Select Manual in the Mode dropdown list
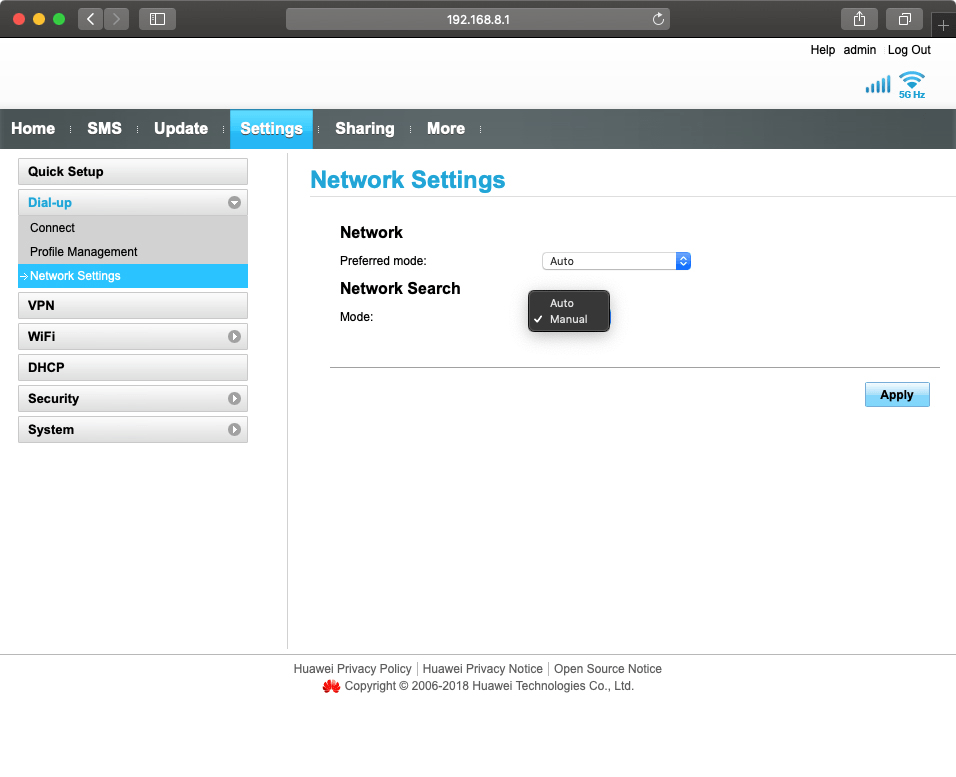 coord(568,319)
